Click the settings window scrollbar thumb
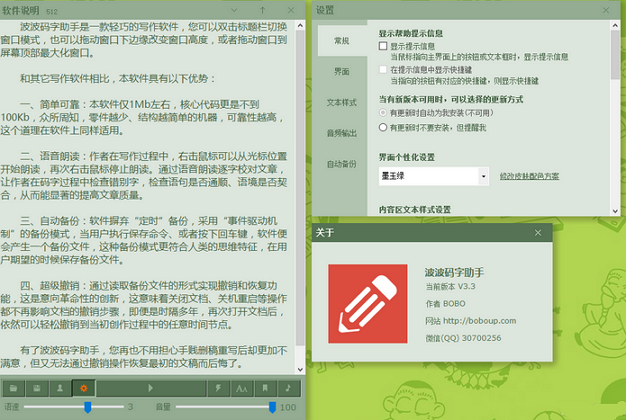Viewport: 626px width, 420px height. point(615,55)
